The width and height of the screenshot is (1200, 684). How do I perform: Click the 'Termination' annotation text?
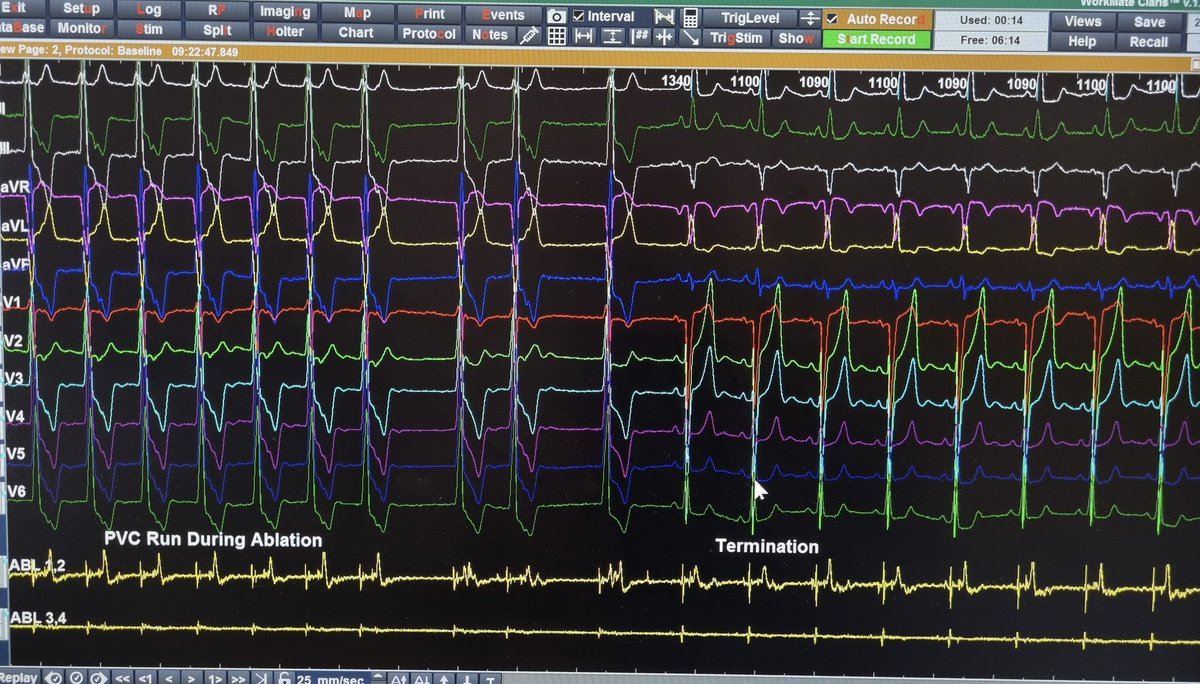(x=766, y=546)
